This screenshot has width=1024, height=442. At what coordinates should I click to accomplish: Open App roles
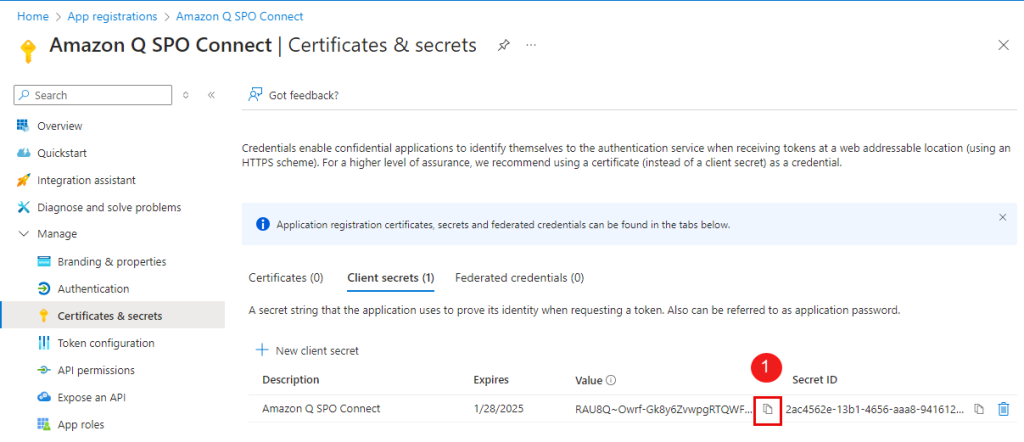[80, 424]
